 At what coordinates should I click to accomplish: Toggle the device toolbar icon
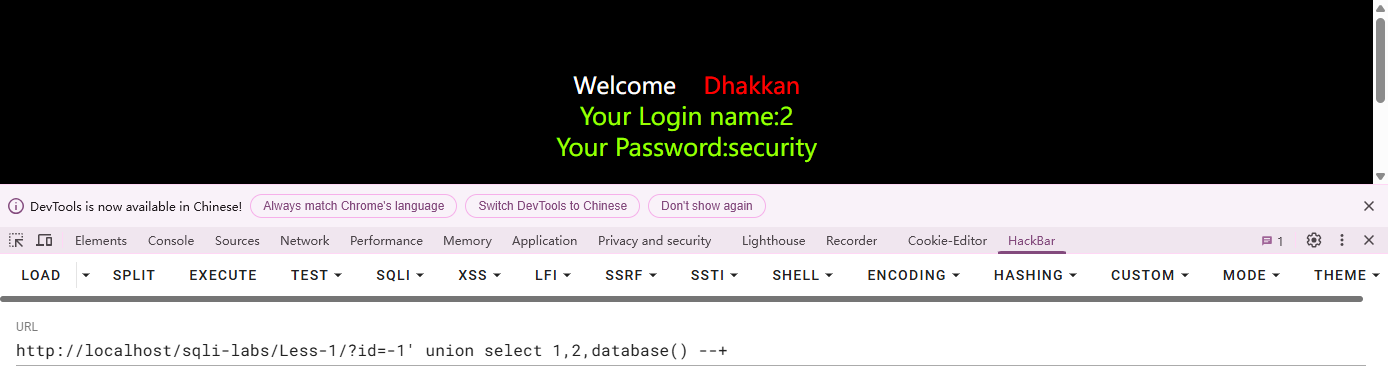pyautogui.click(x=44, y=240)
